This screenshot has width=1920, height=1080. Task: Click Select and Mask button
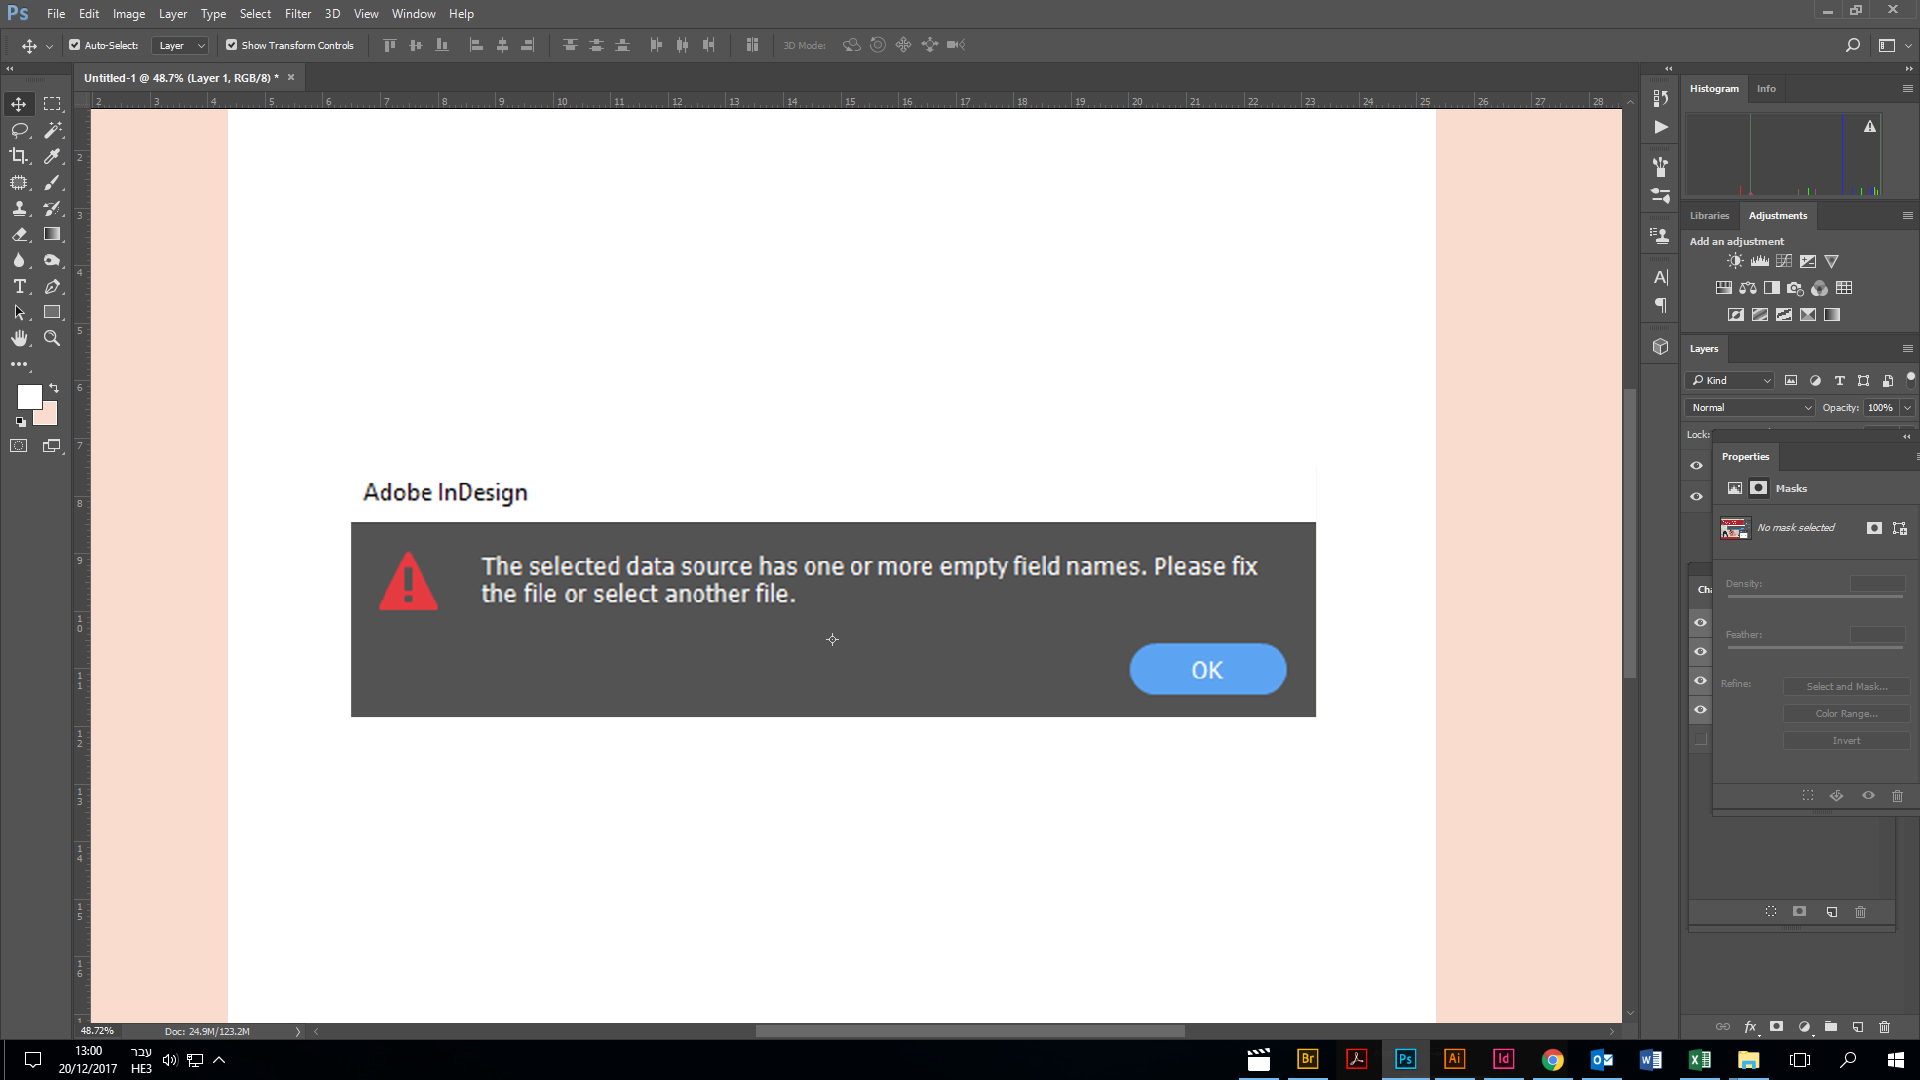tap(1846, 687)
